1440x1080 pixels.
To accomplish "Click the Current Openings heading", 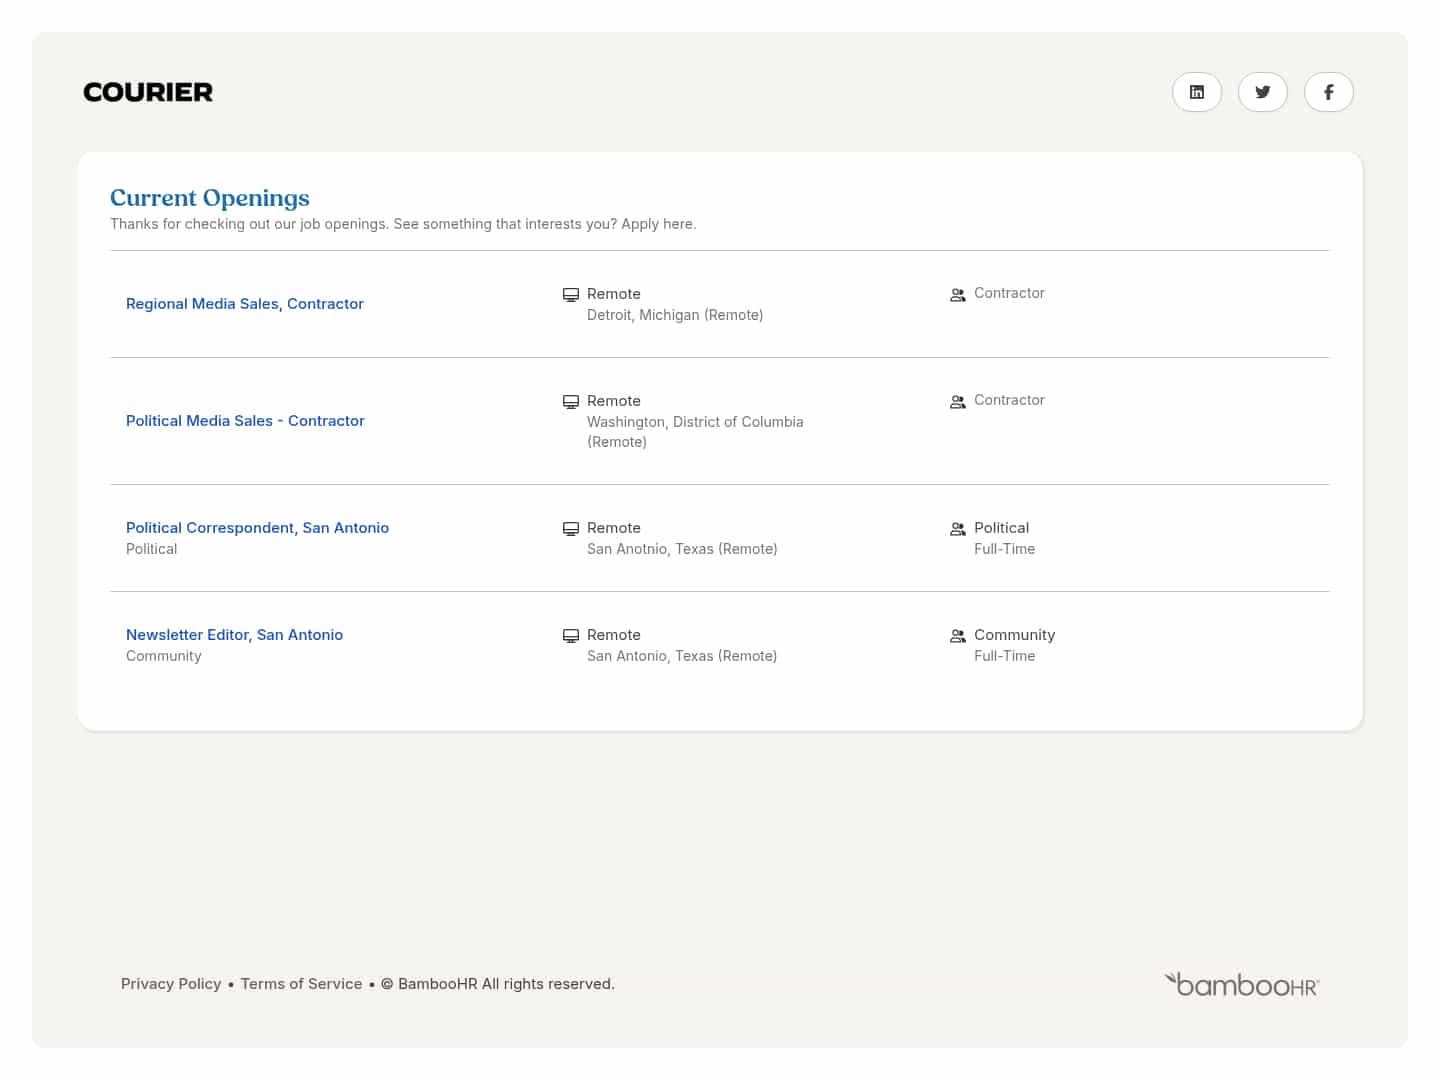I will [210, 198].
